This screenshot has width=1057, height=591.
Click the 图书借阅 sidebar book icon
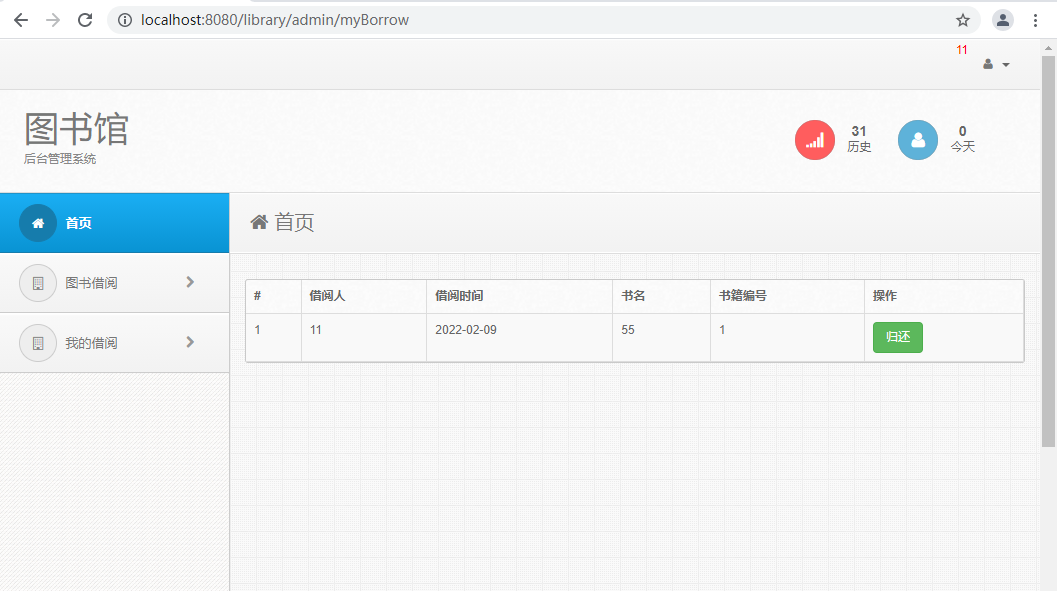(38, 283)
